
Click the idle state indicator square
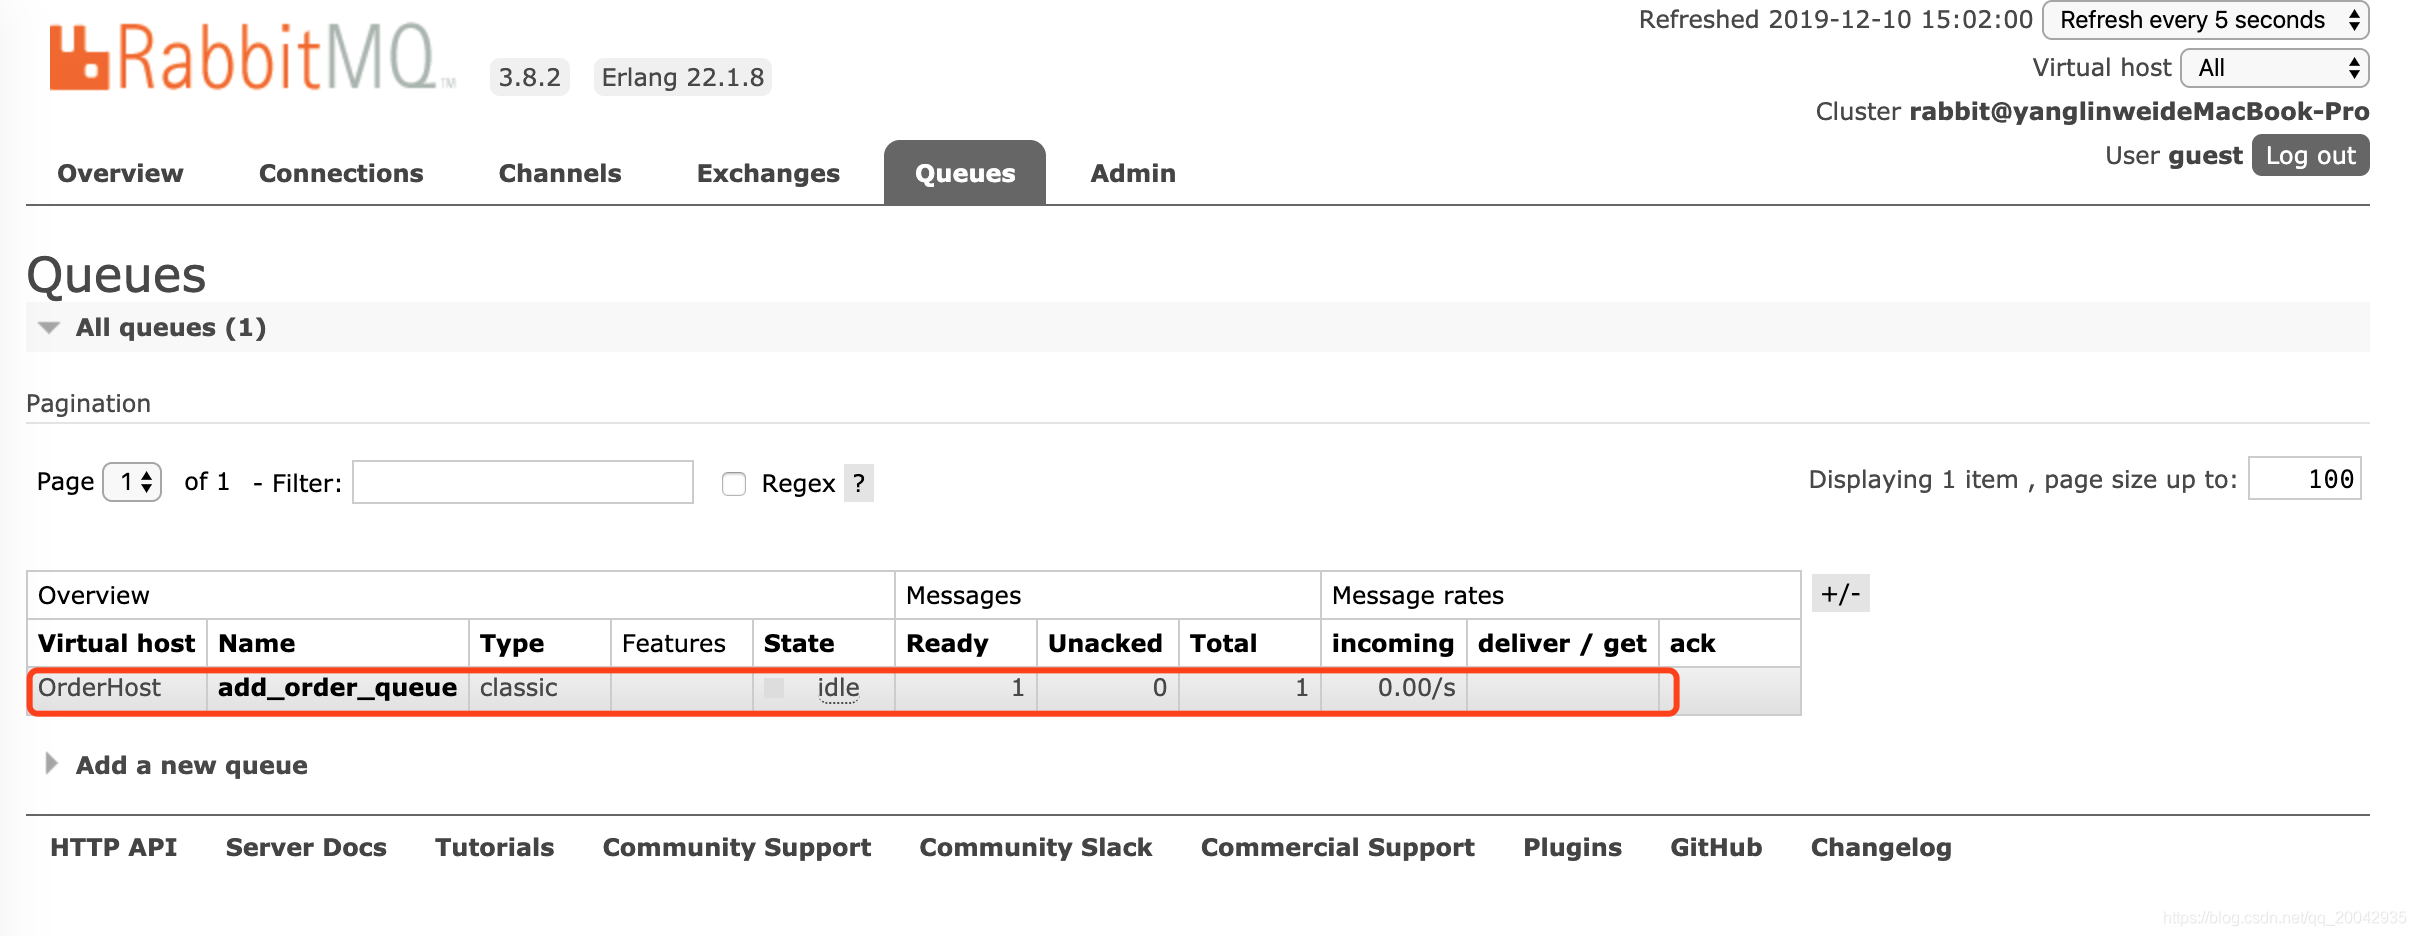pyautogui.click(x=774, y=688)
